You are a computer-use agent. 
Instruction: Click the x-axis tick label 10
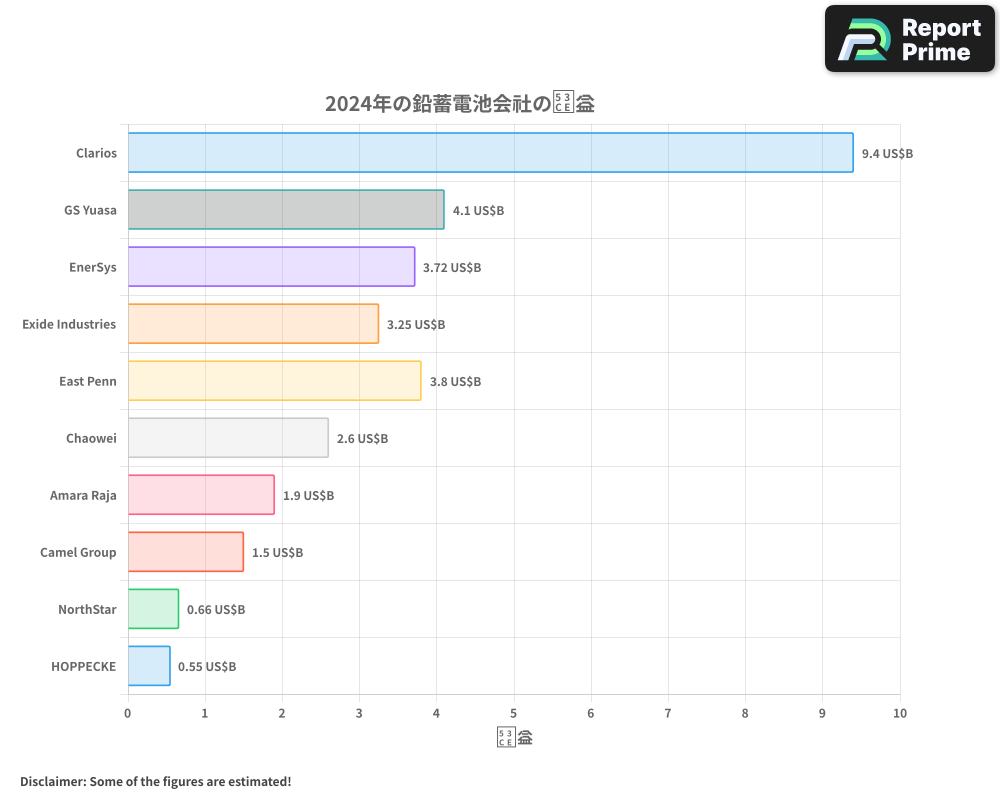[900, 713]
